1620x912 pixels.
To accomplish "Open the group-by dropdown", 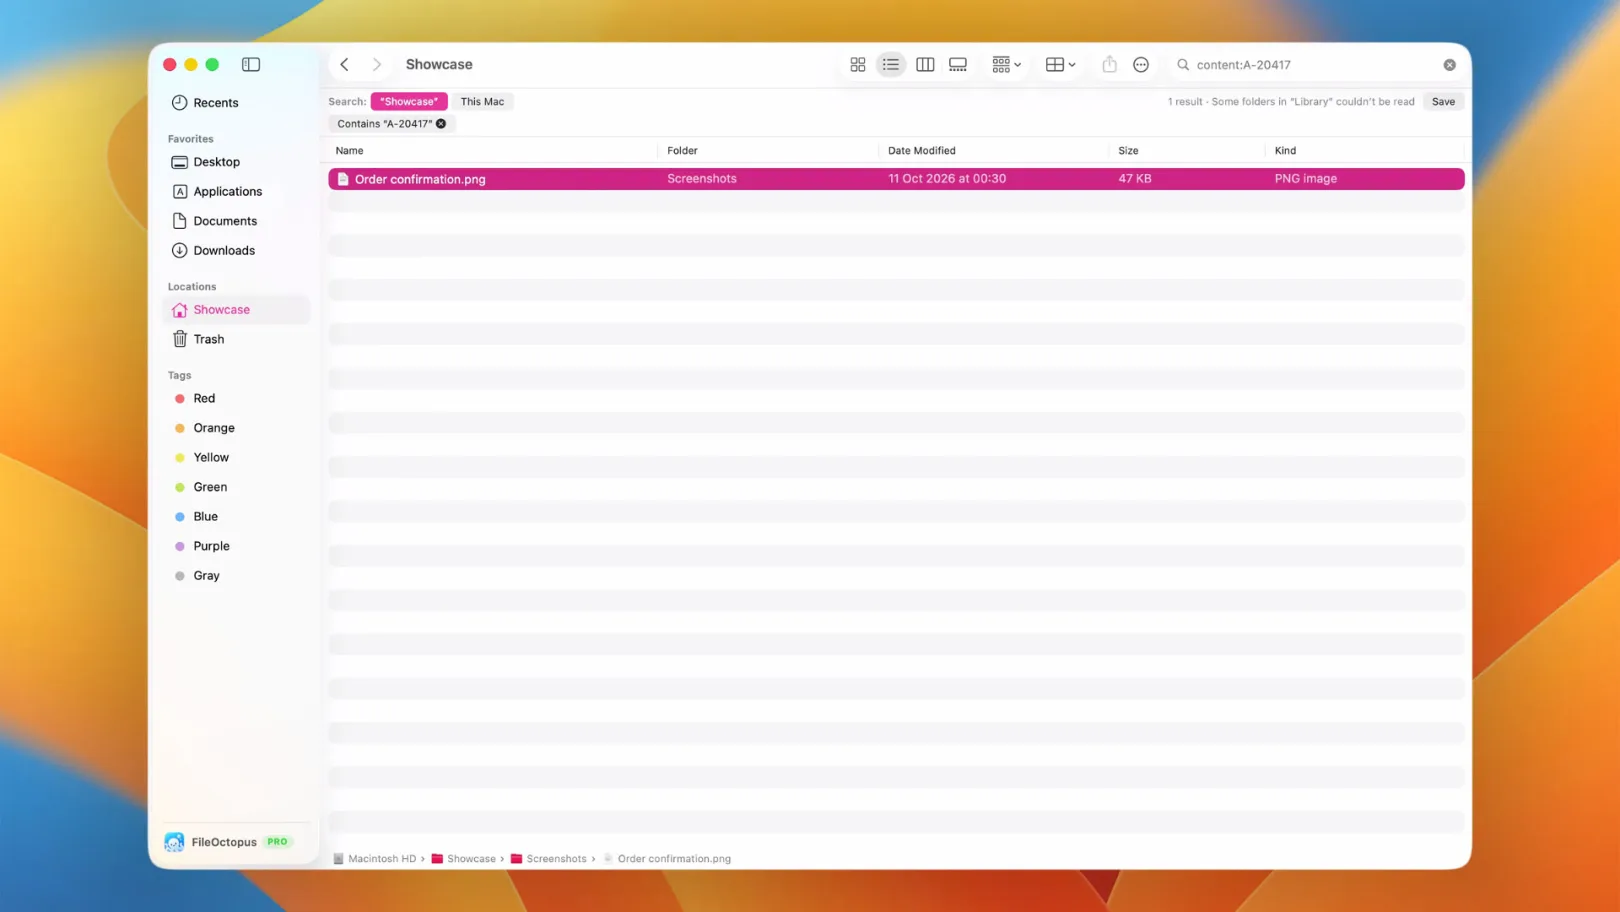I will pos(1006,64).
